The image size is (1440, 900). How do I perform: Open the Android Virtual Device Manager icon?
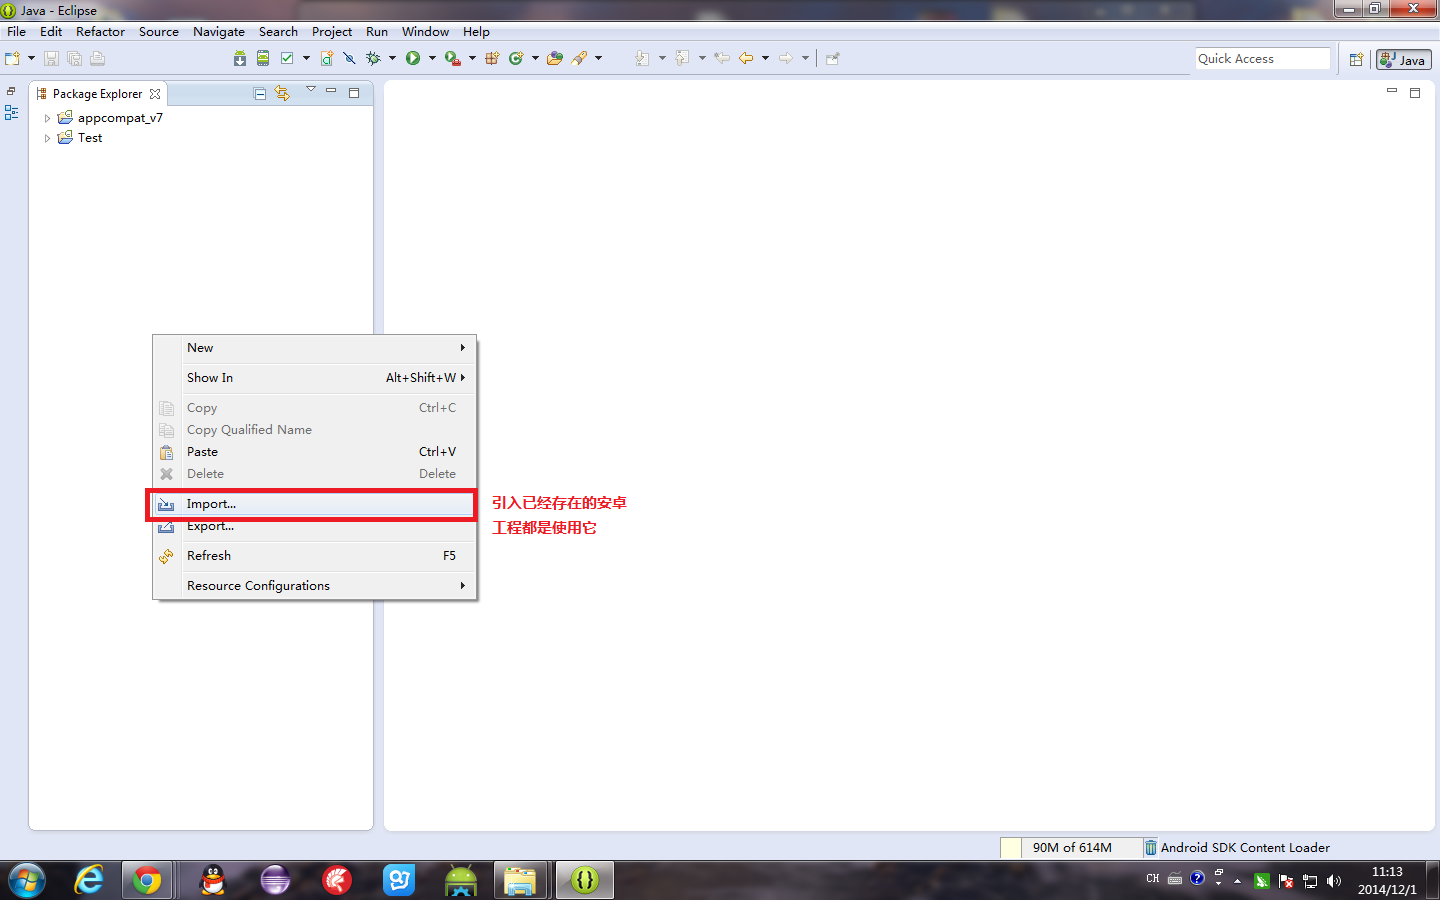(x=263, y=58)
